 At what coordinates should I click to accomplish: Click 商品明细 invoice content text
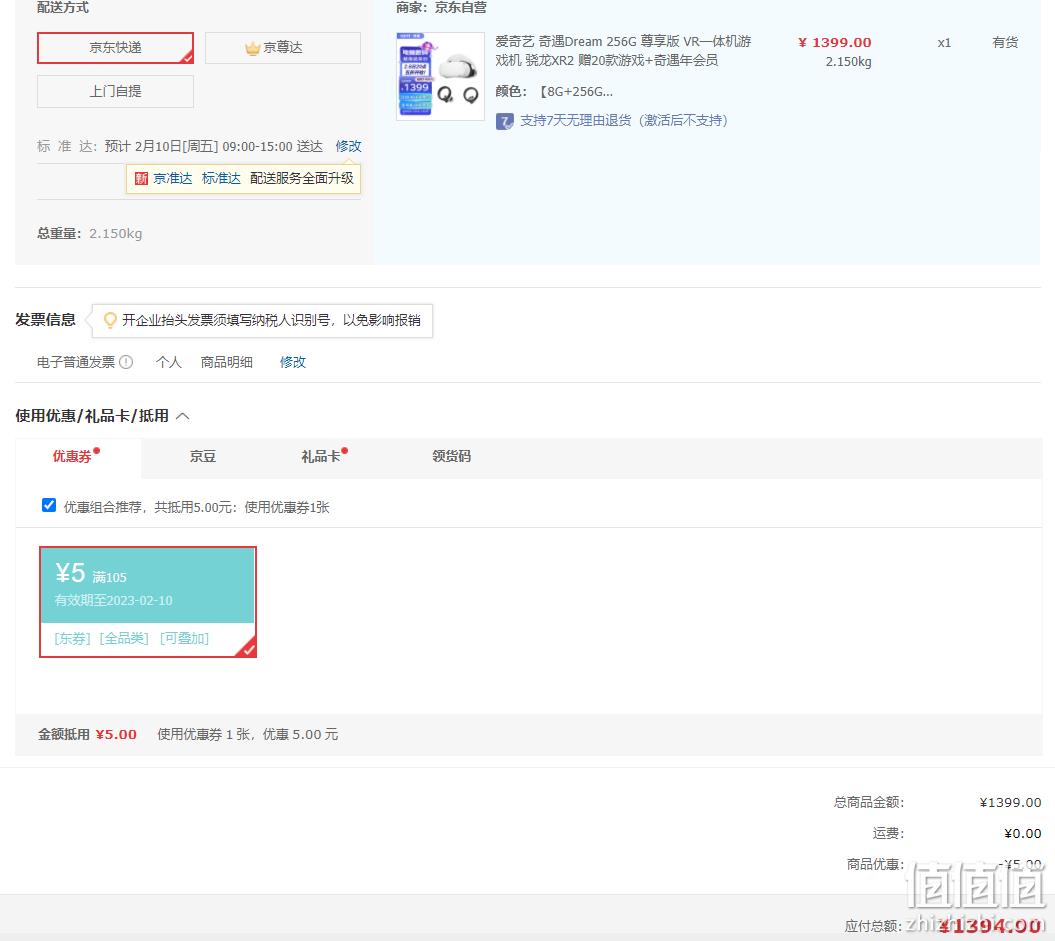226,362
